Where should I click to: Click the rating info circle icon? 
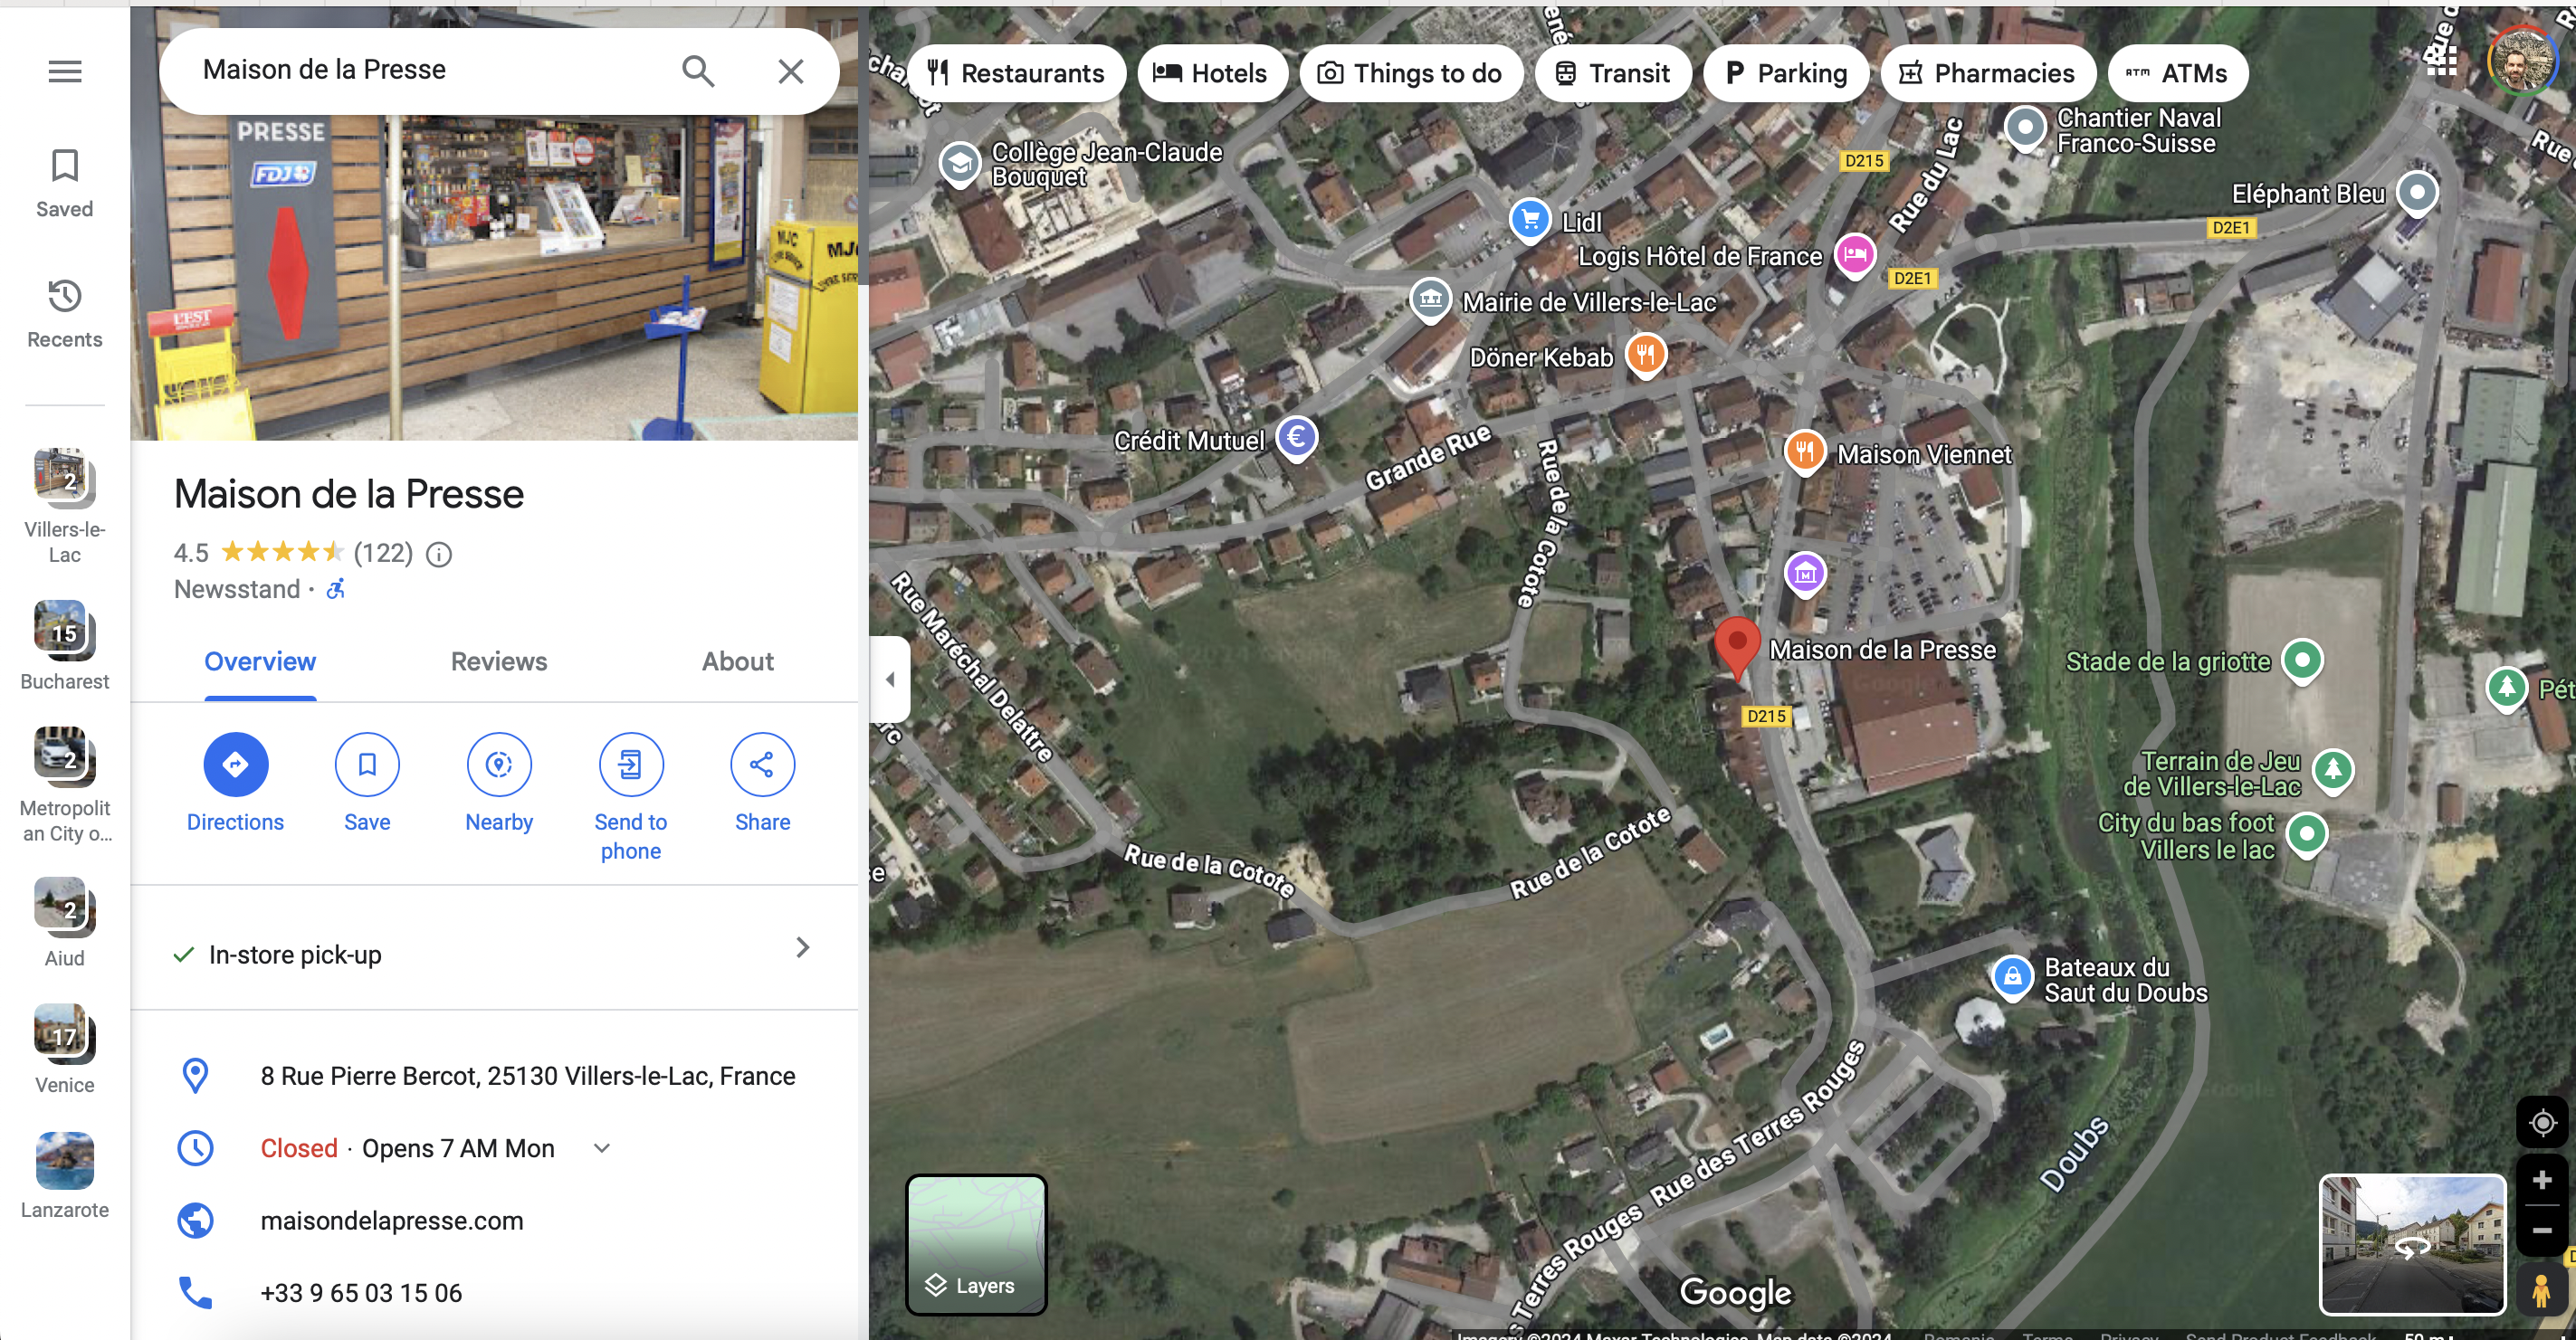pyautogui.click(x=439, y=554)
